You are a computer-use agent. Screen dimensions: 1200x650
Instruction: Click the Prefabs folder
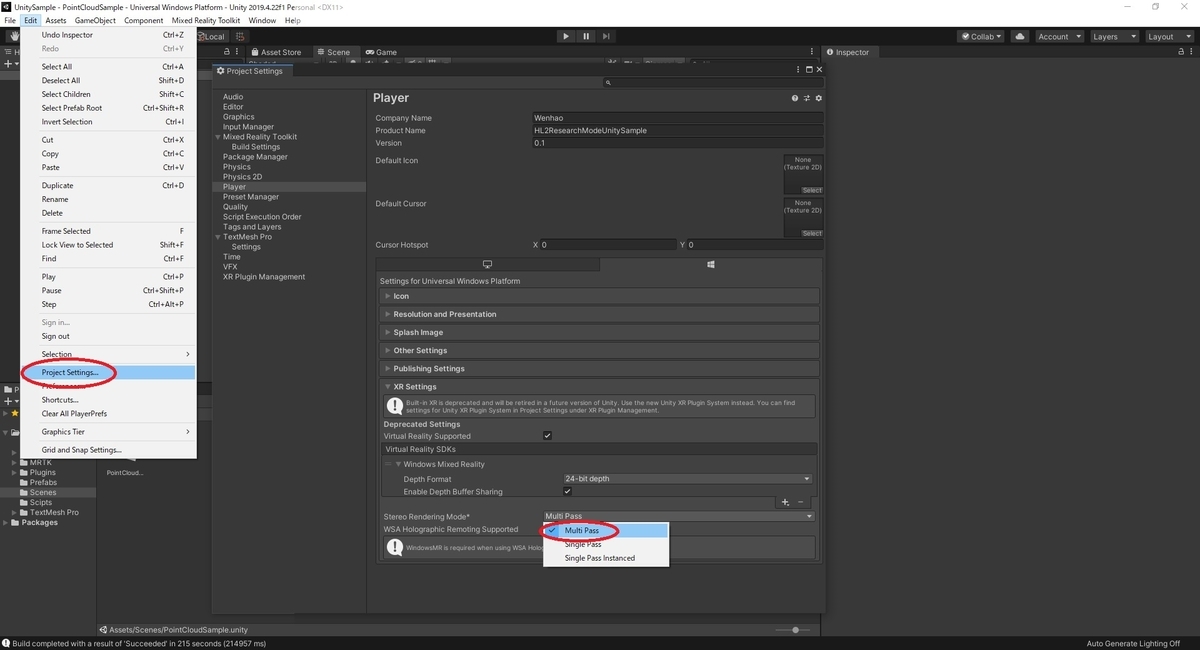(44, 482)
